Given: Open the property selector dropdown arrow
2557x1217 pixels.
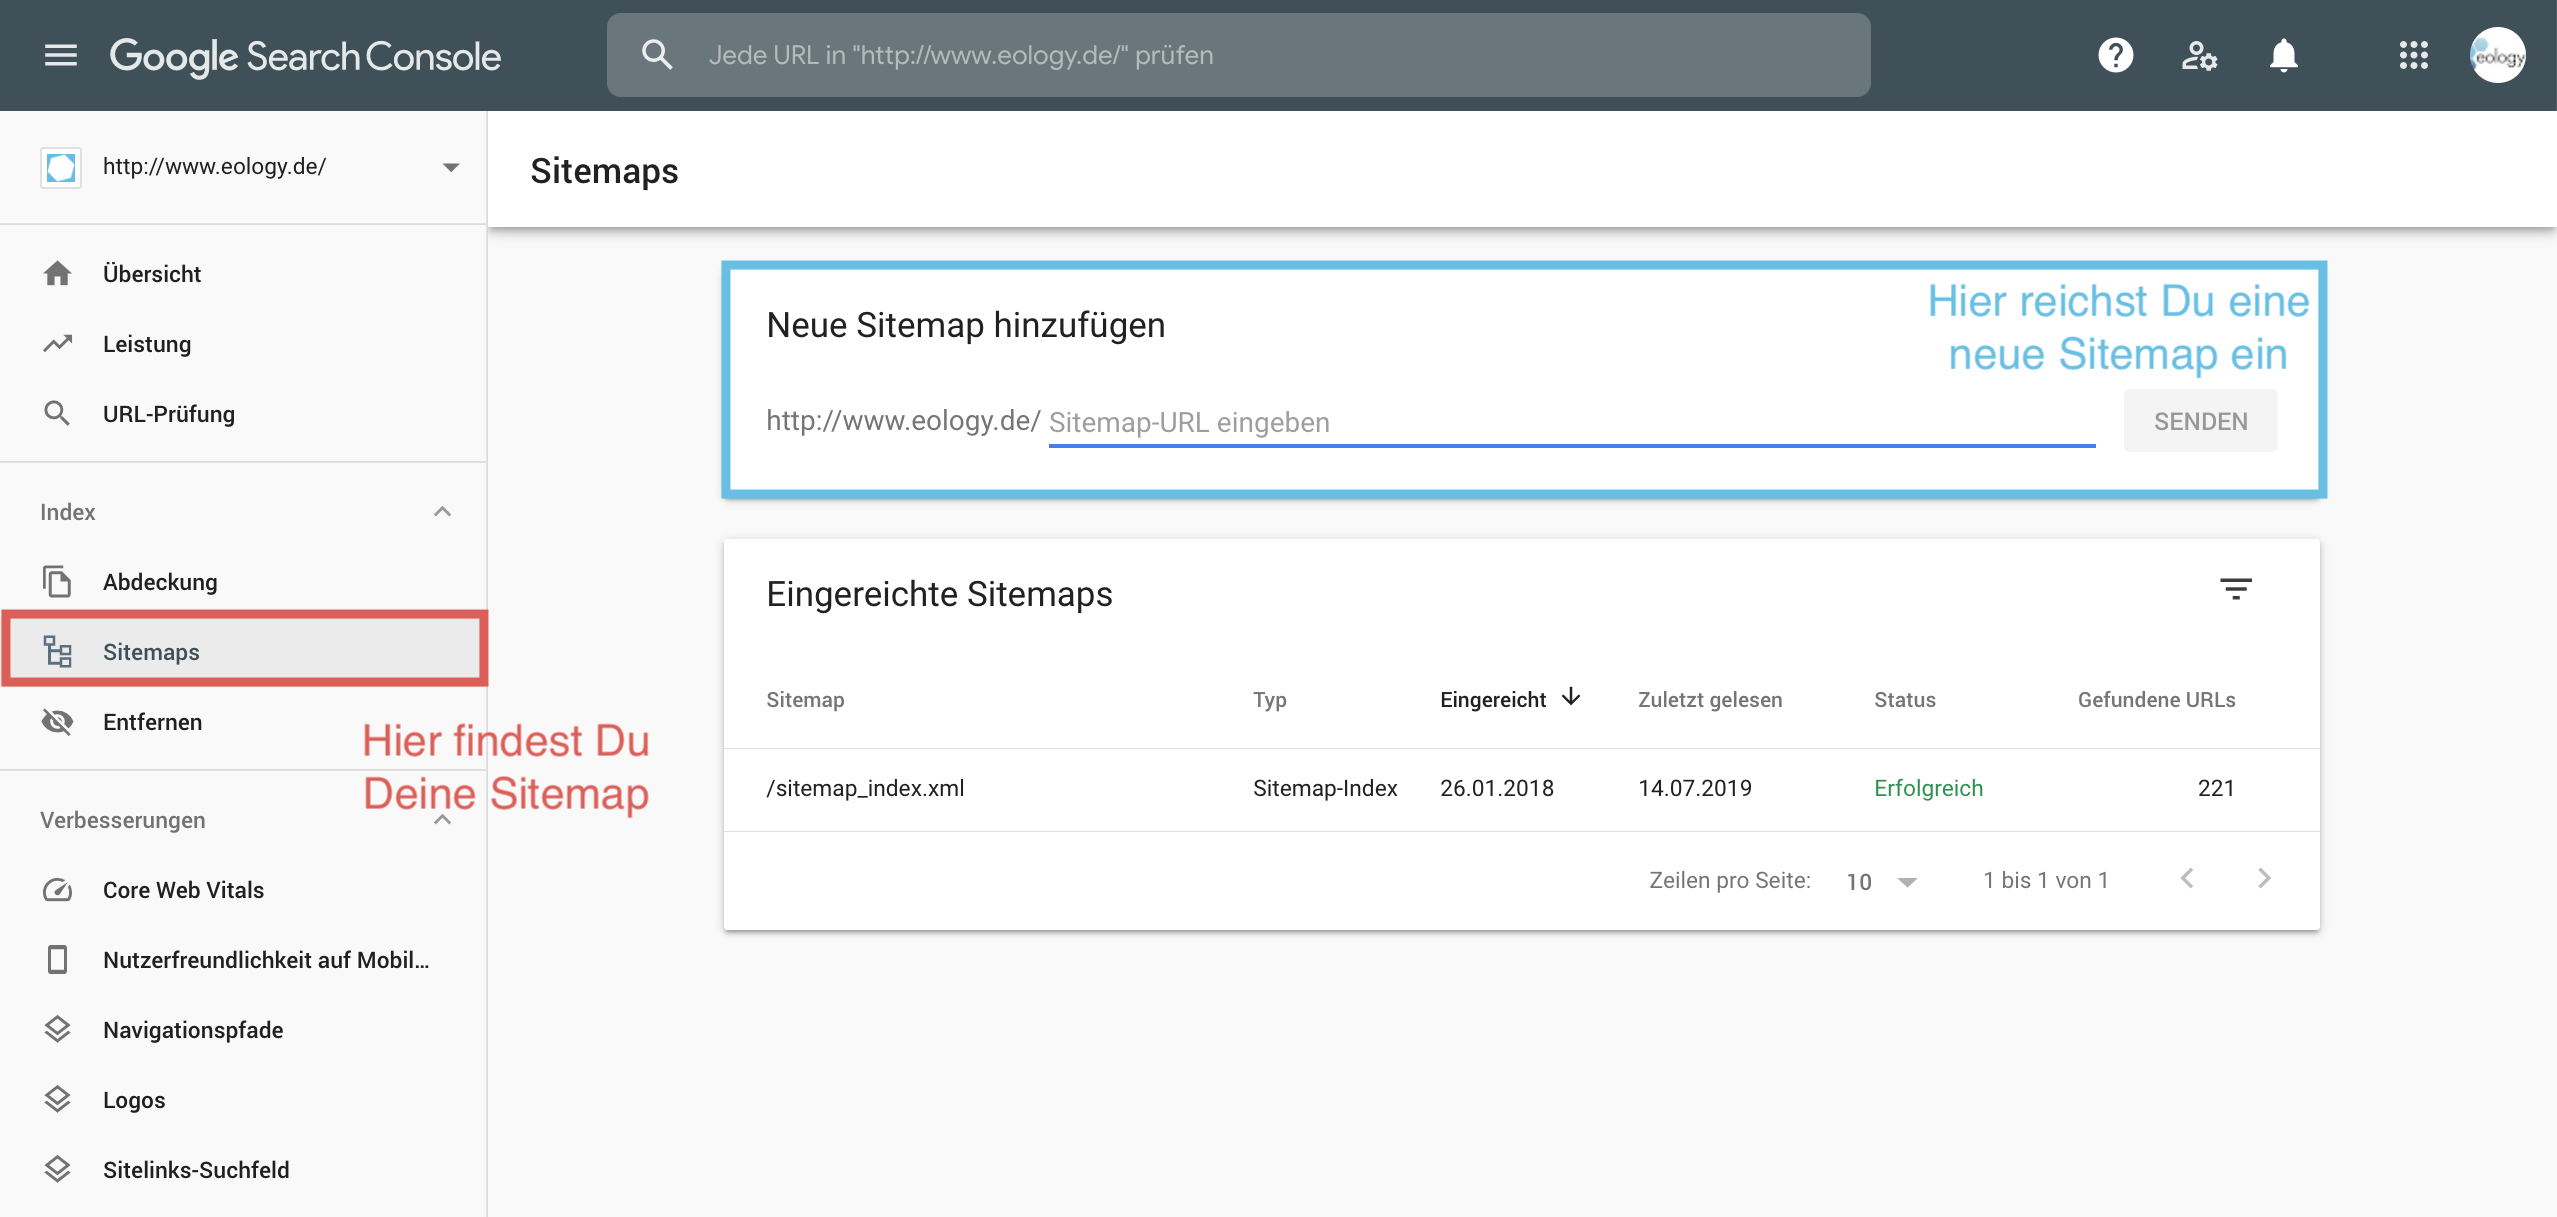Looking at the screenshot, I should coord(451,167).
